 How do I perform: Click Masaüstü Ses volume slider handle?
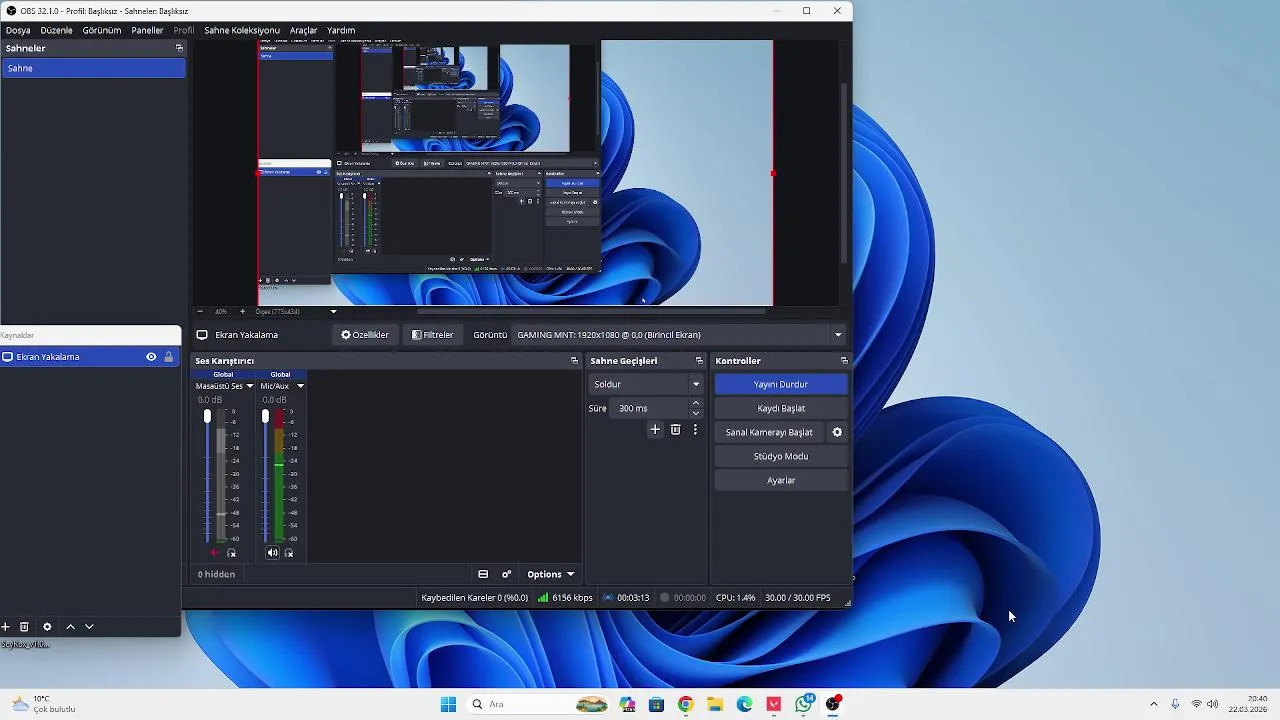coord(207,416)
